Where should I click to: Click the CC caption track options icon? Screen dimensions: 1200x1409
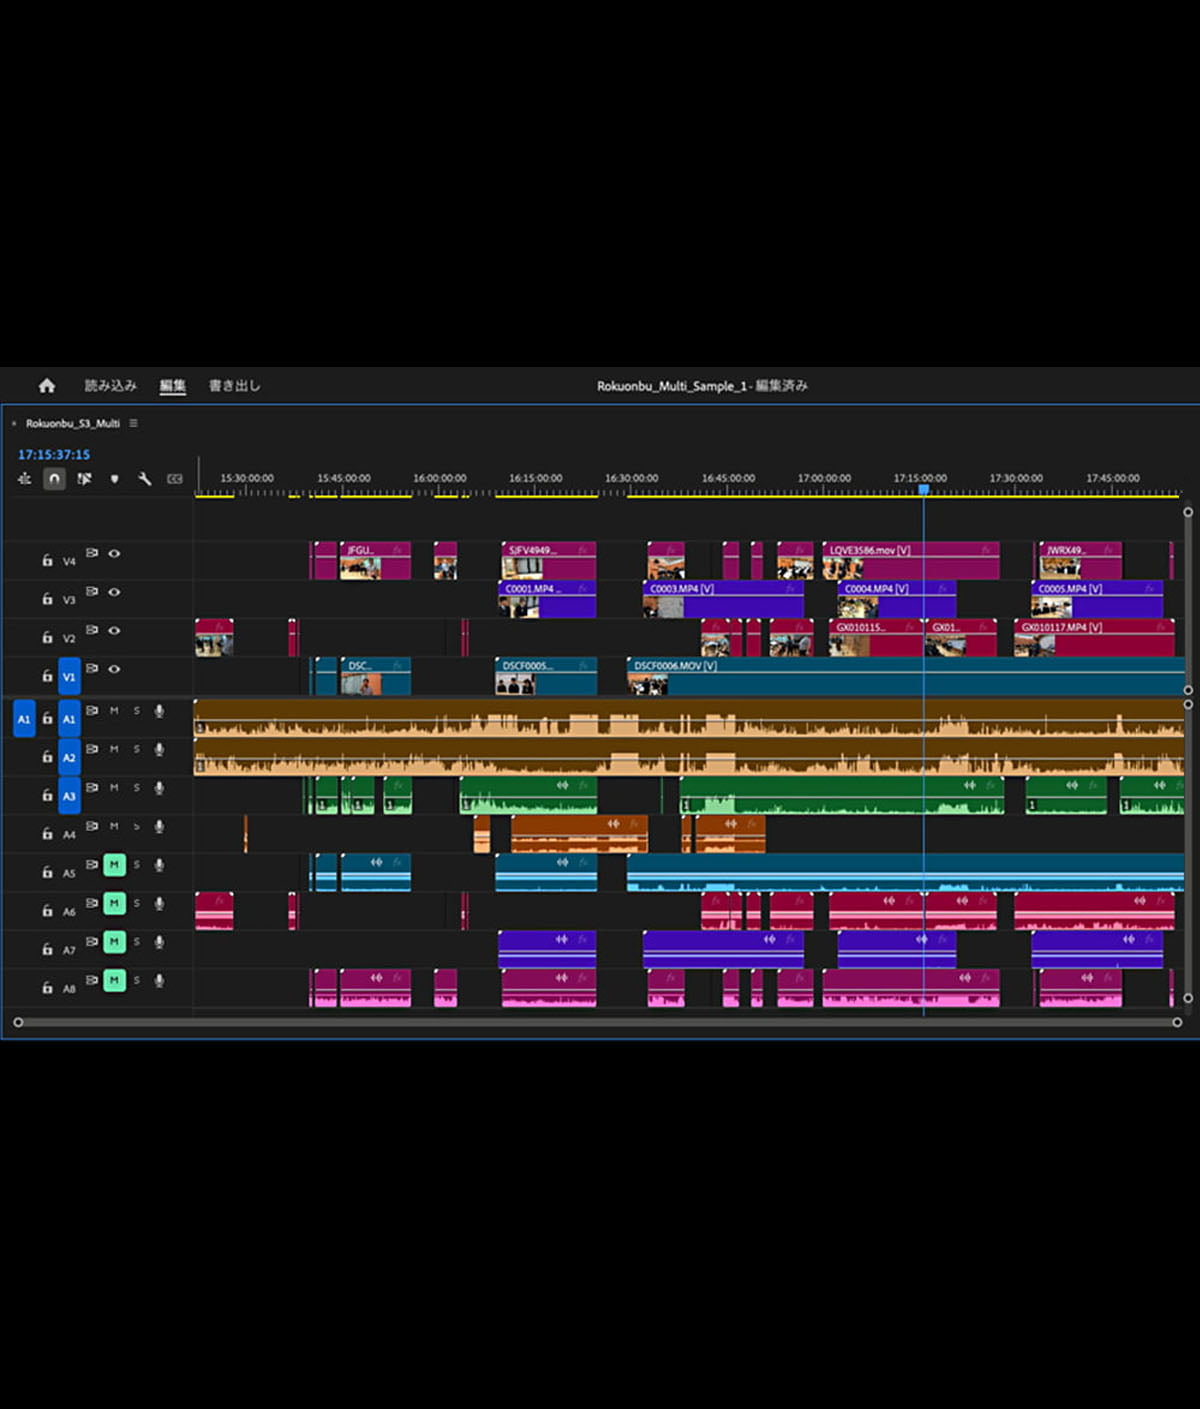(175, 479)
